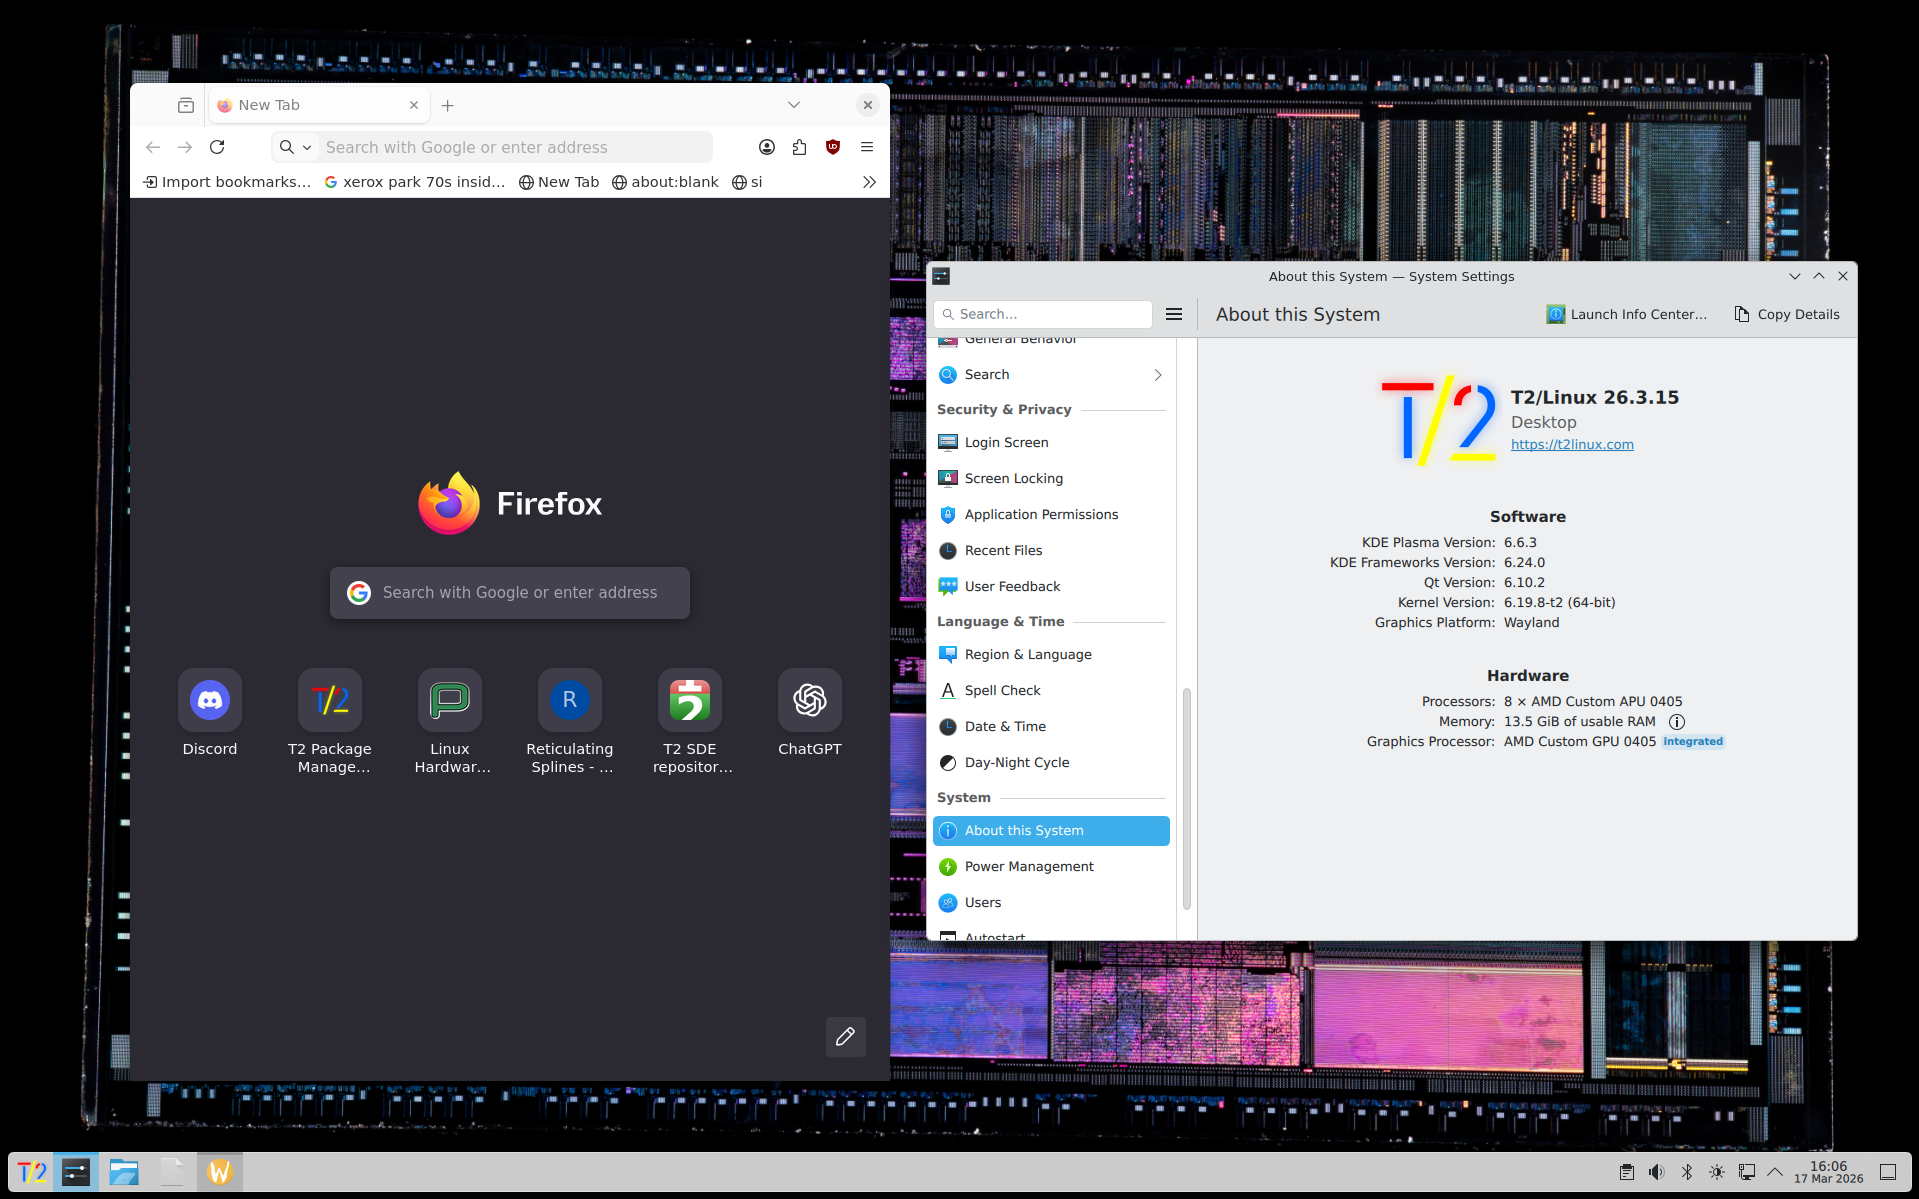Open the T2 application launcher

(32, 1172)
